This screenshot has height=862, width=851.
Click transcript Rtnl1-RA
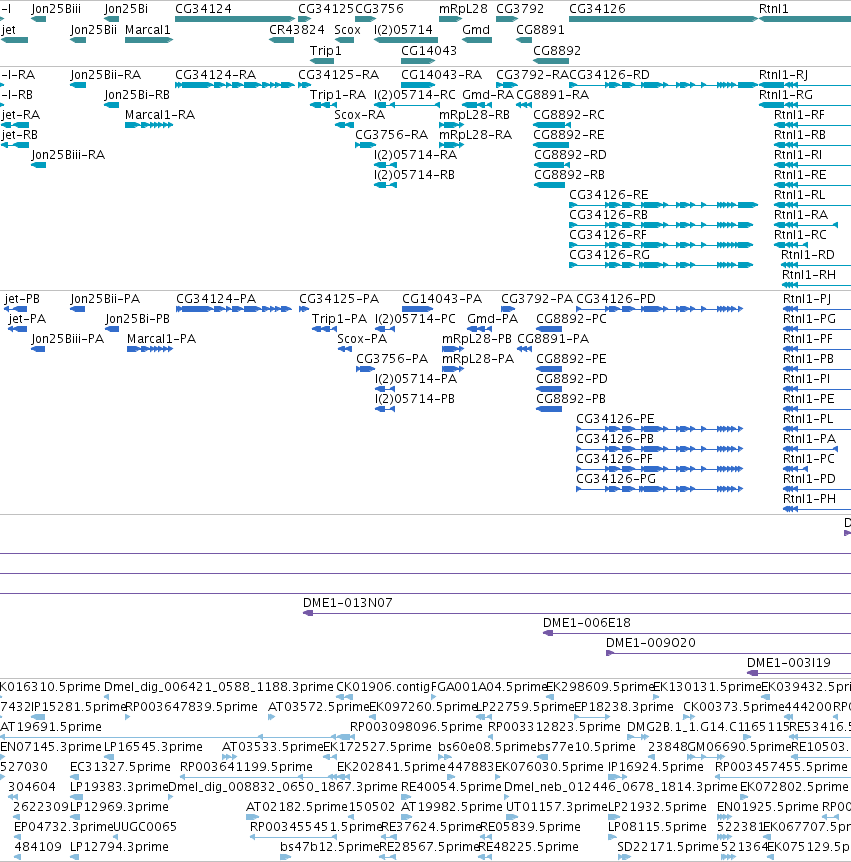pos(801,215)
